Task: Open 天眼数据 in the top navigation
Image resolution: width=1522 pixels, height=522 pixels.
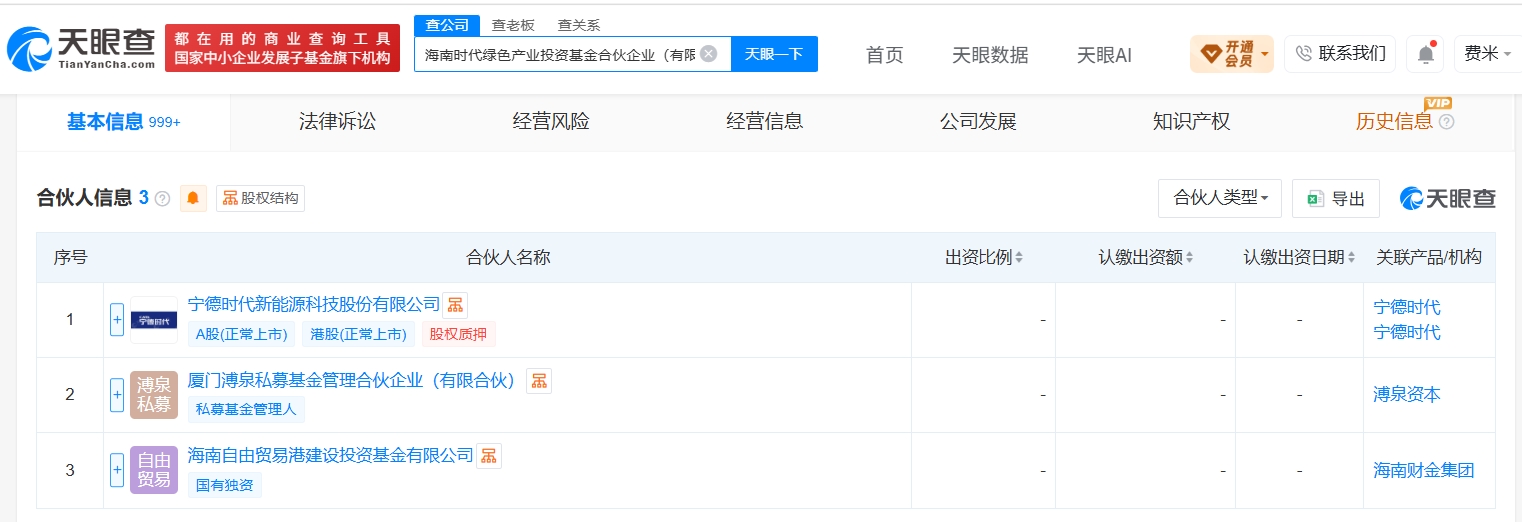Action: 990,55
